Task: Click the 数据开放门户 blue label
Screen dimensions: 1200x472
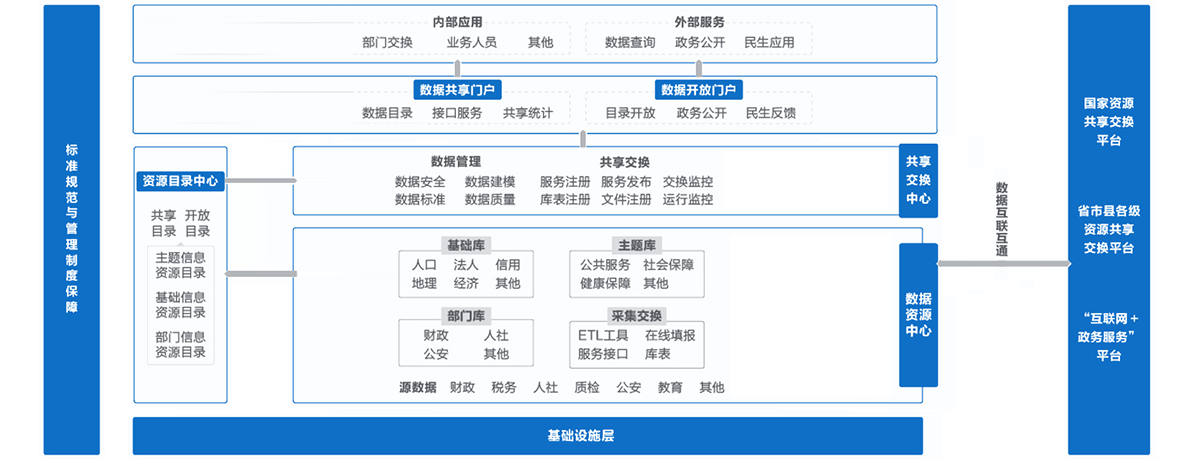Action: pos(699,90)
